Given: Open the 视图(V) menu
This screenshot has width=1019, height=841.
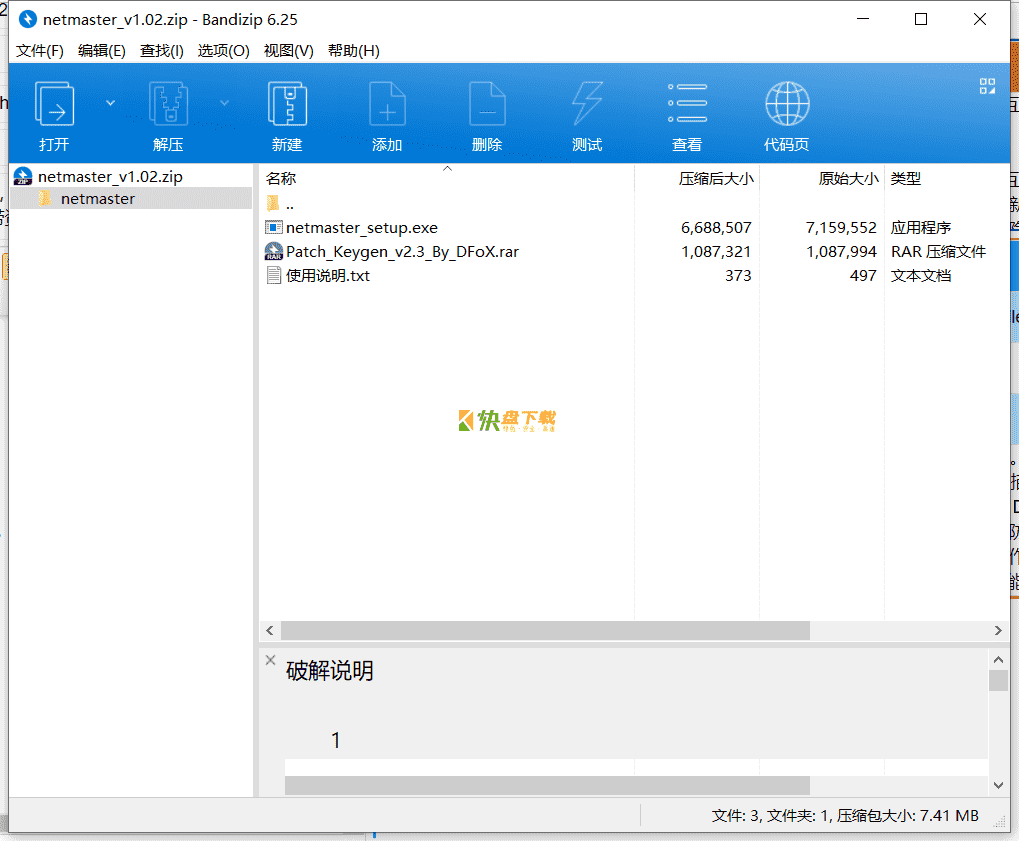Looking at the screenshot, I should coord(289,51).
